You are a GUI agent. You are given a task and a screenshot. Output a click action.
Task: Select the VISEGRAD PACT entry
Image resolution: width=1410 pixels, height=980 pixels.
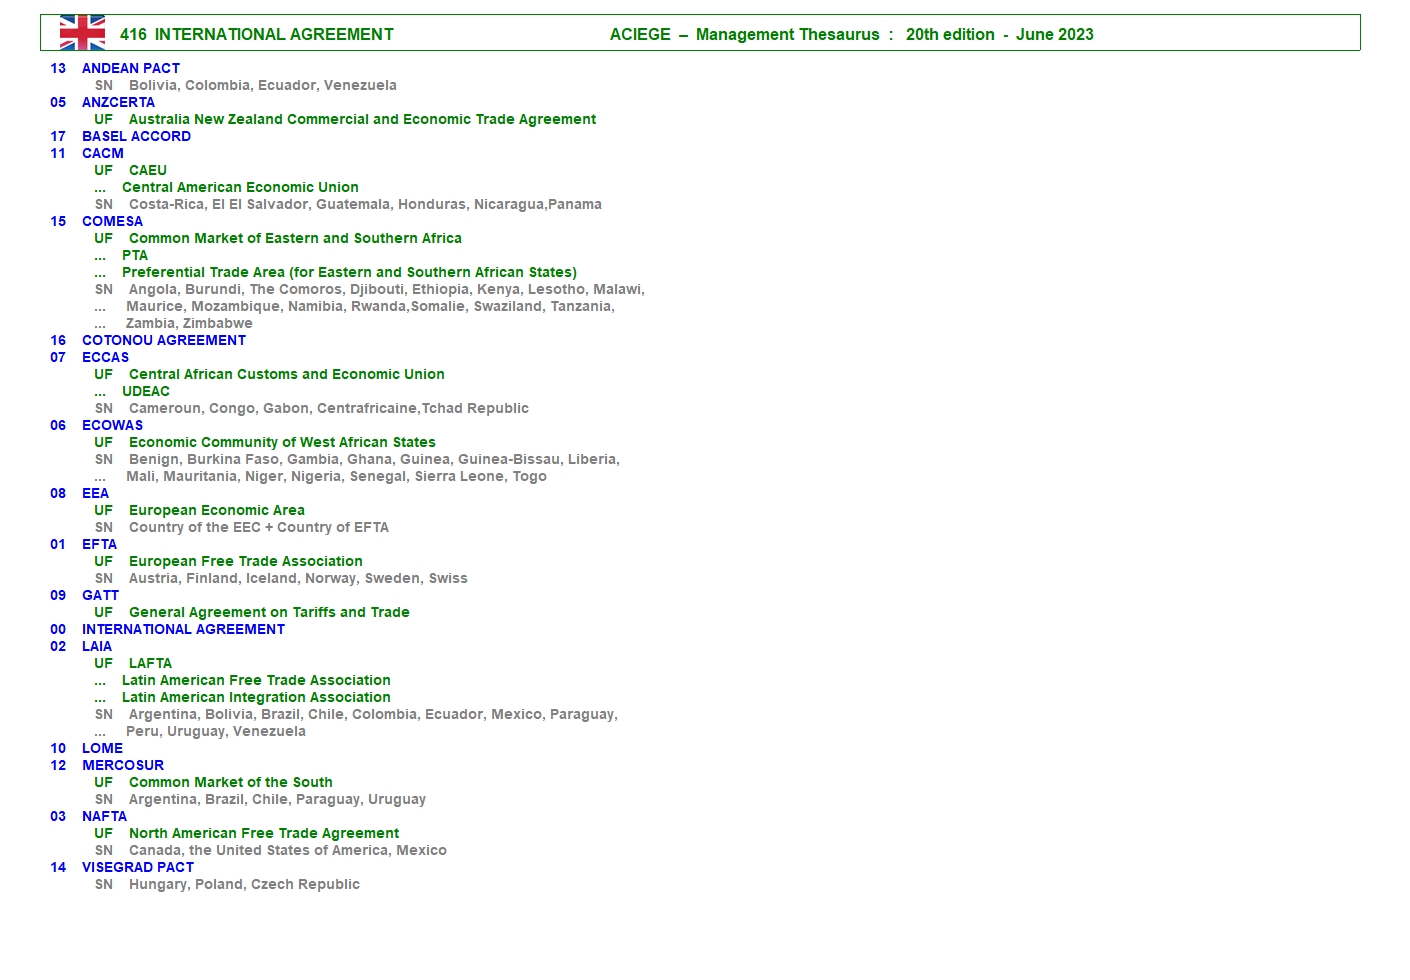point(138,867)
